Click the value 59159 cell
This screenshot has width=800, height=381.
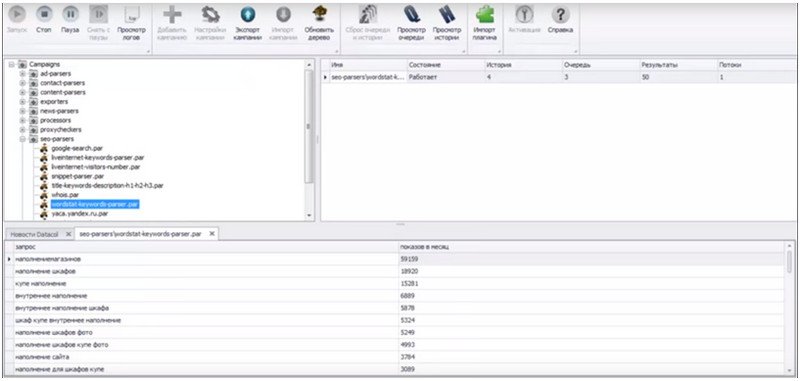click(x=591, y=259)
